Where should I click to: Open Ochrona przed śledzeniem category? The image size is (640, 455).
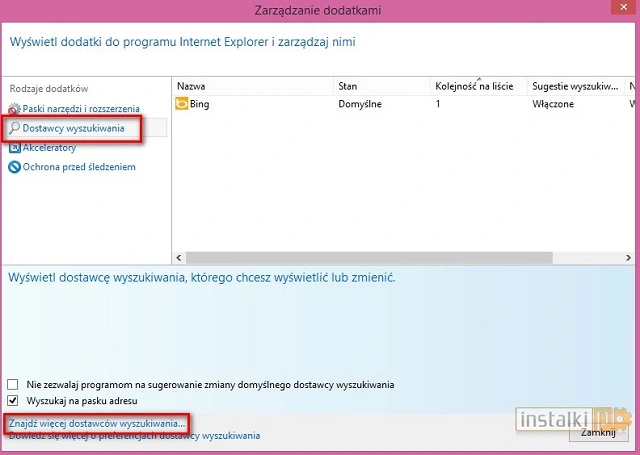click(76, 166)
